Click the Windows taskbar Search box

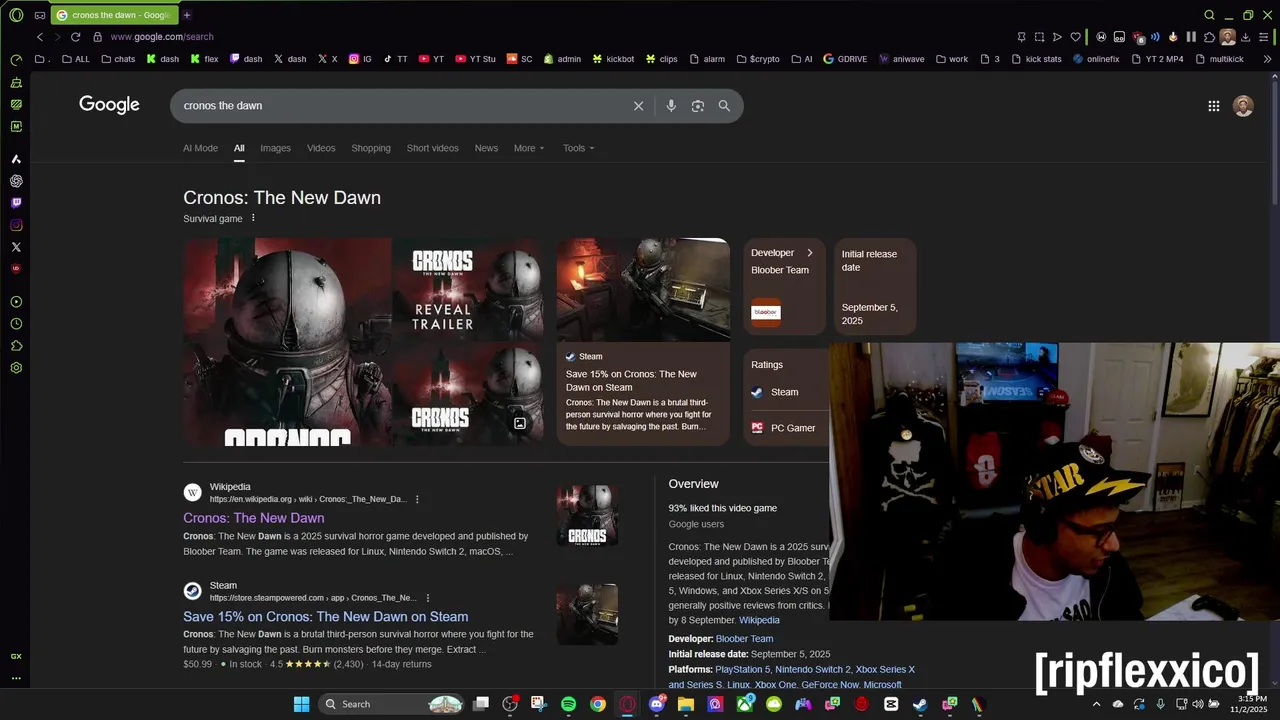point(392,704)
